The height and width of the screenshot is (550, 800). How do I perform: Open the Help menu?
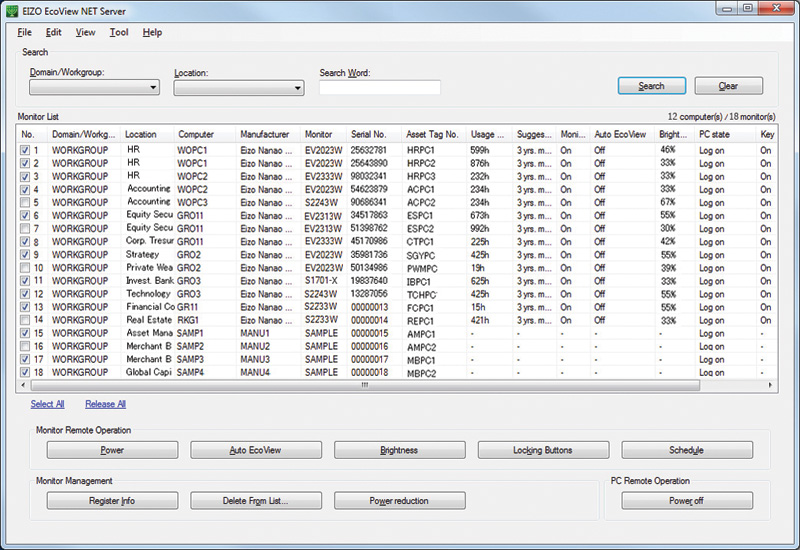(x=152, y=32)
